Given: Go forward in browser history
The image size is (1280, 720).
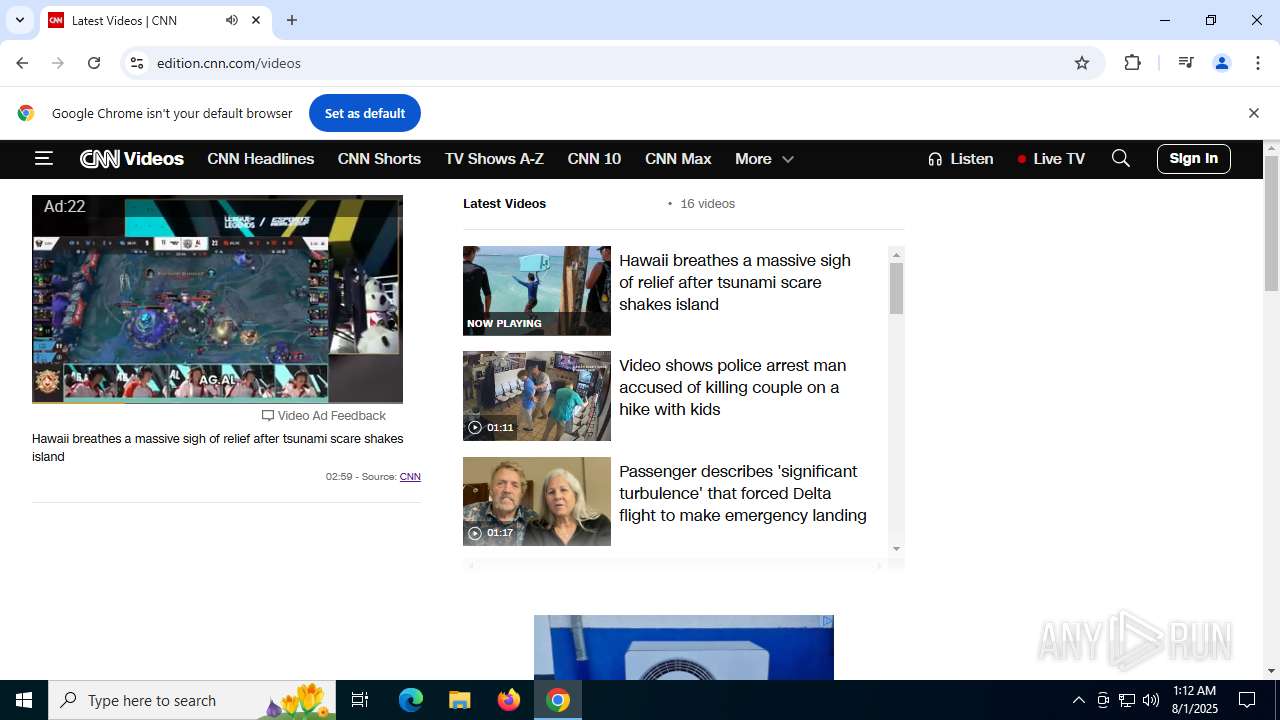Looking at the screenshot, I should click(x=58, y=63).
